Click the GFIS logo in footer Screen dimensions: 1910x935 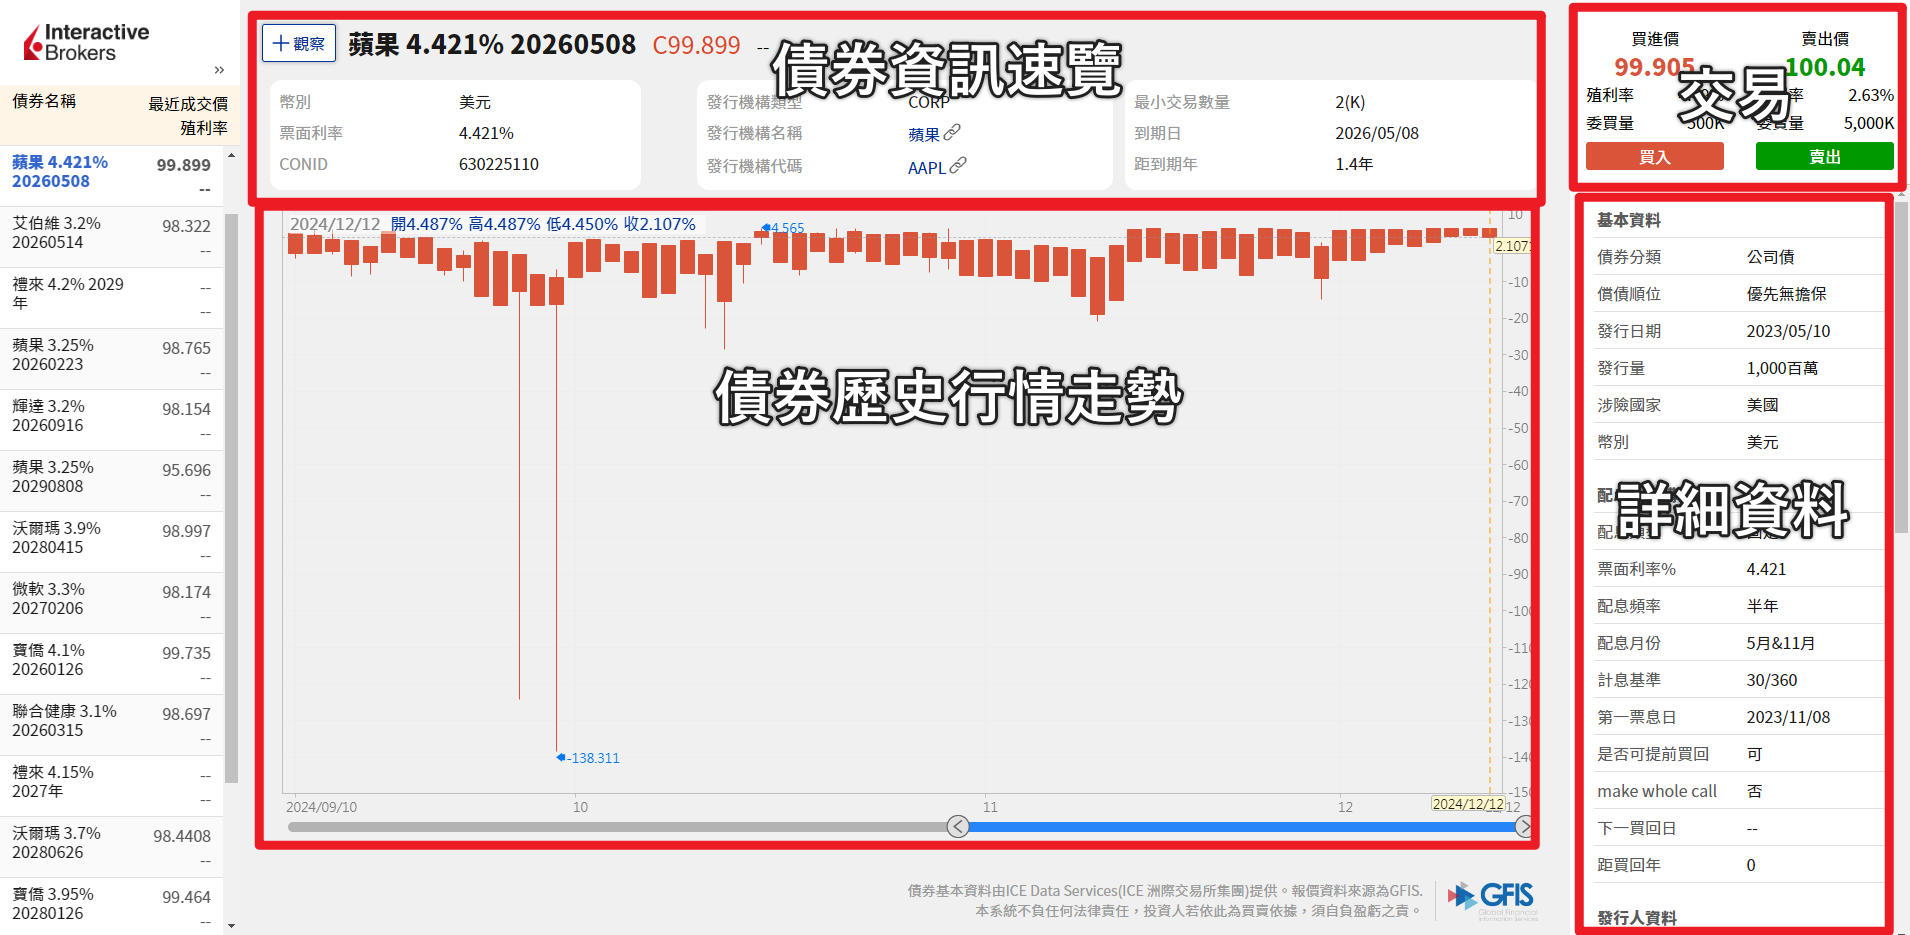coord(1492,900)
